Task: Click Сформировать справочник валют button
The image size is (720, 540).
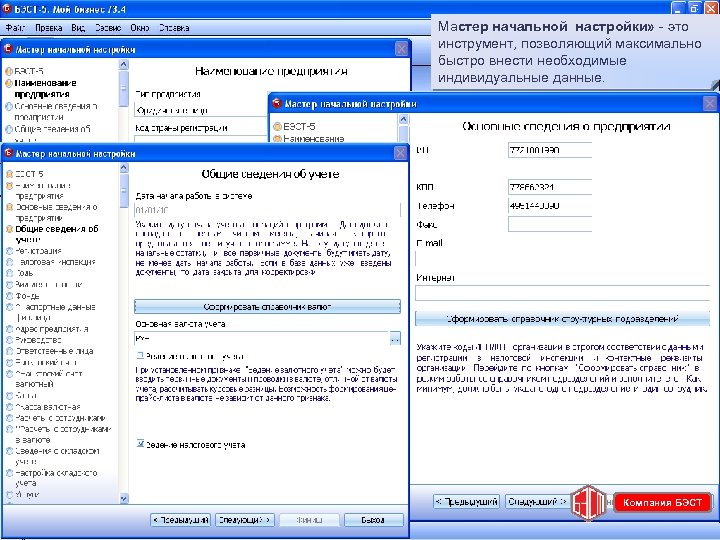Action: click(267, 307)
